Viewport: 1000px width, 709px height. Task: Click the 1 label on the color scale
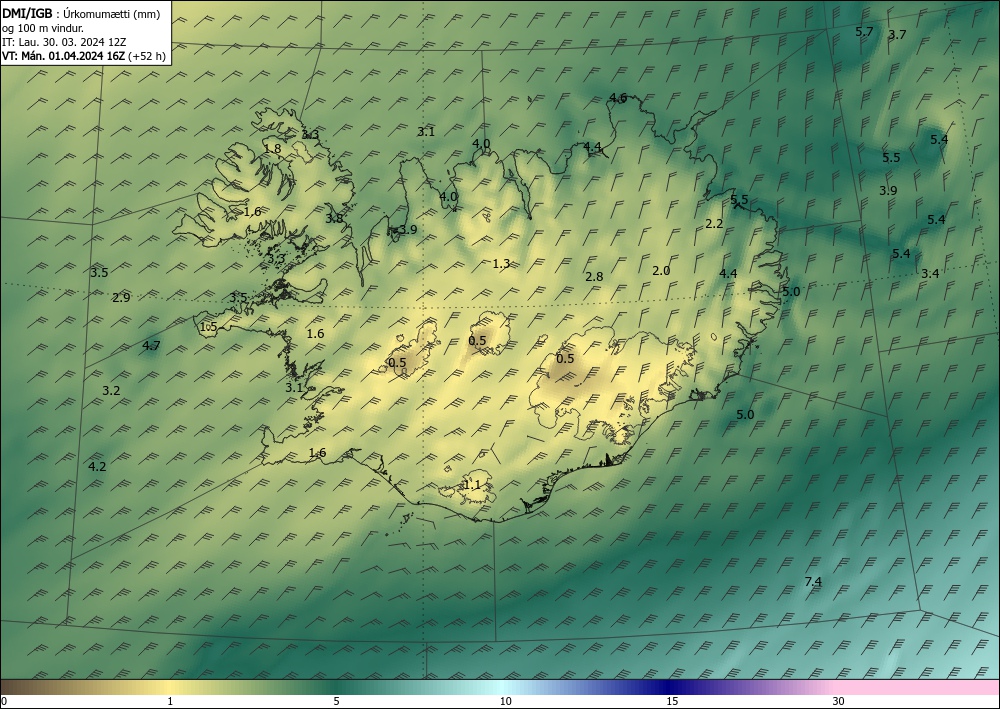click(x=170, y=702)
